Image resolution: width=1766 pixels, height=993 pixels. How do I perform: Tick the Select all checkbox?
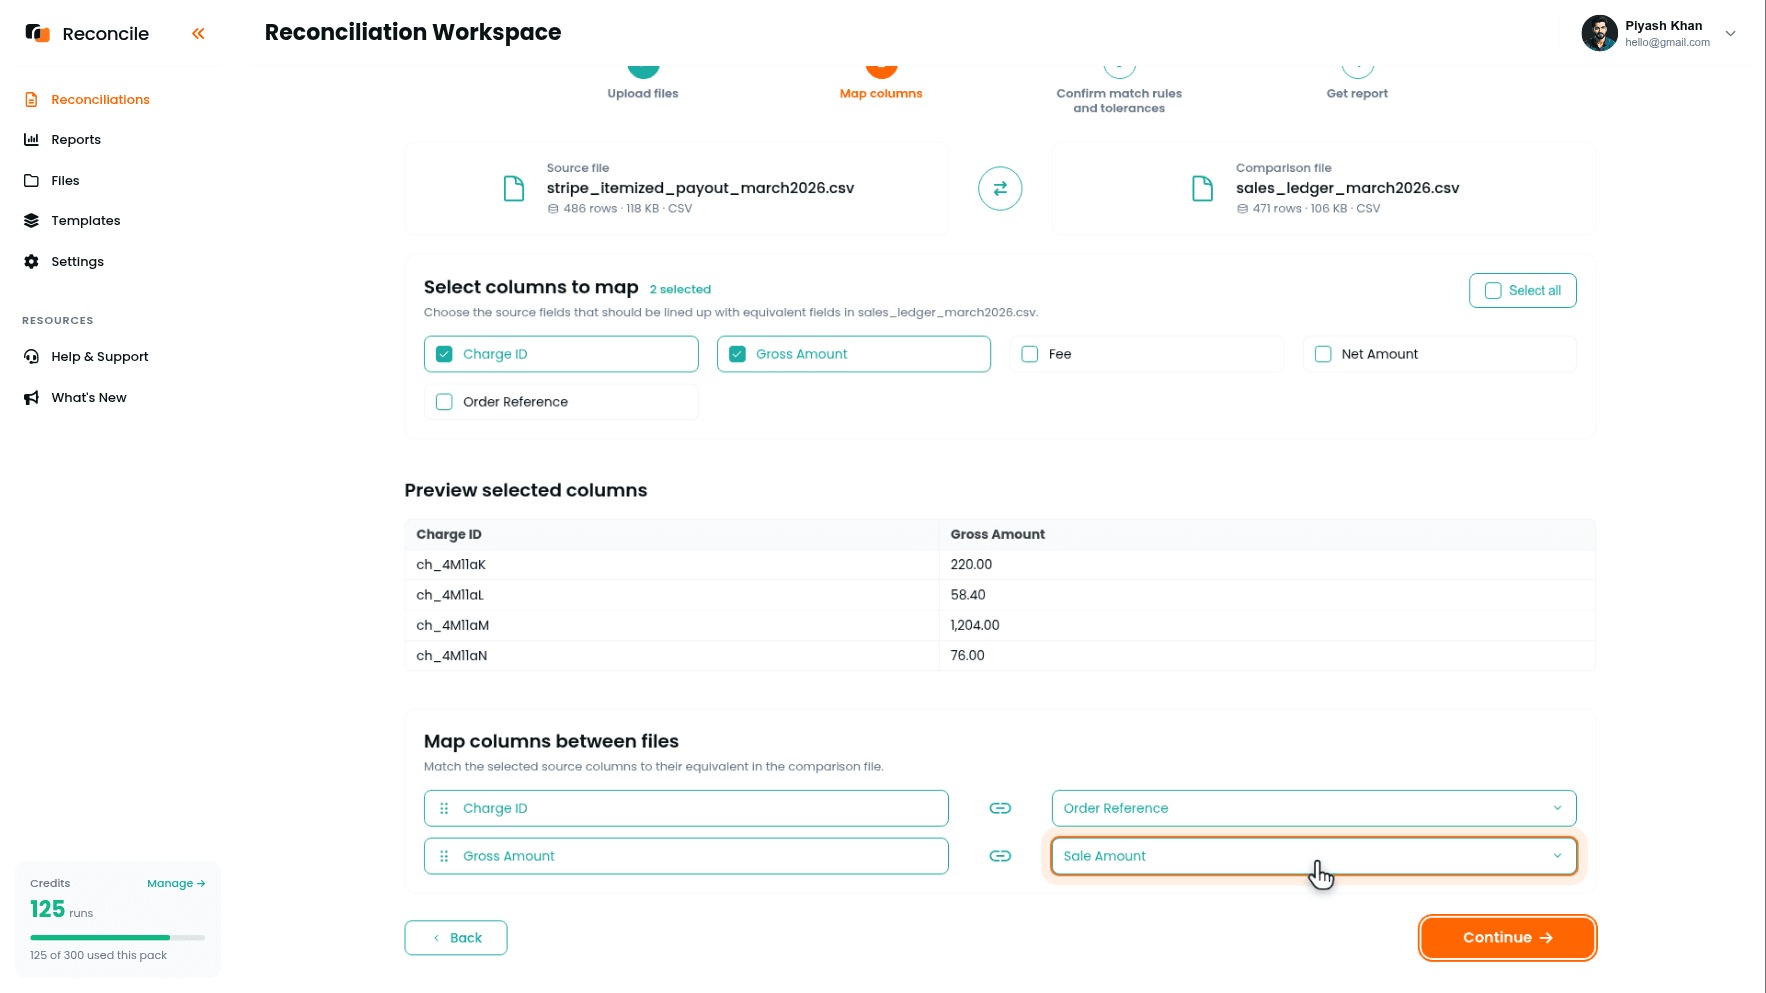click(x=1493, y=291)
